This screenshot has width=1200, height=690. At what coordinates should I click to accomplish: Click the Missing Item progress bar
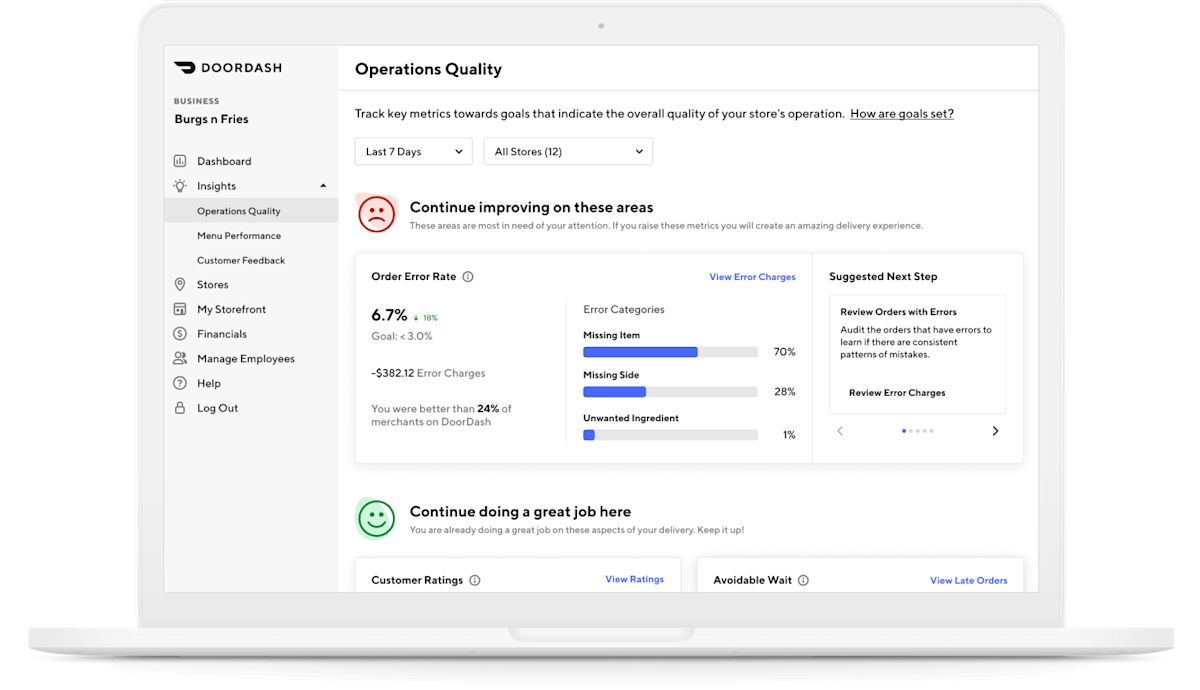(670, 352)
